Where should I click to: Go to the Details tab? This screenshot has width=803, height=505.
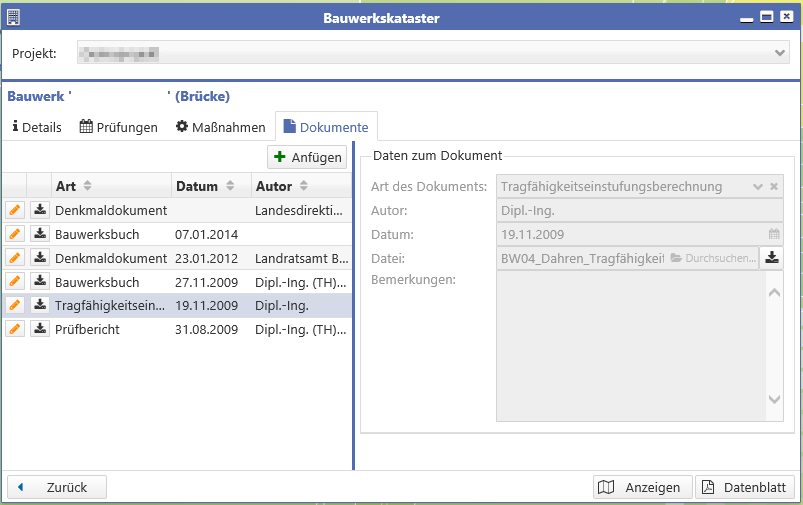click(37, 127)
